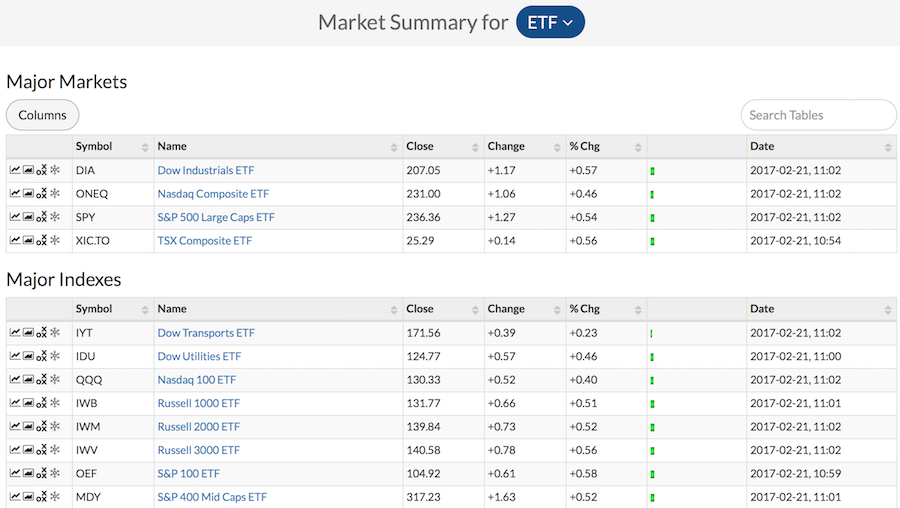Open gallery view icon for the IDU row

tap(28, 356)
